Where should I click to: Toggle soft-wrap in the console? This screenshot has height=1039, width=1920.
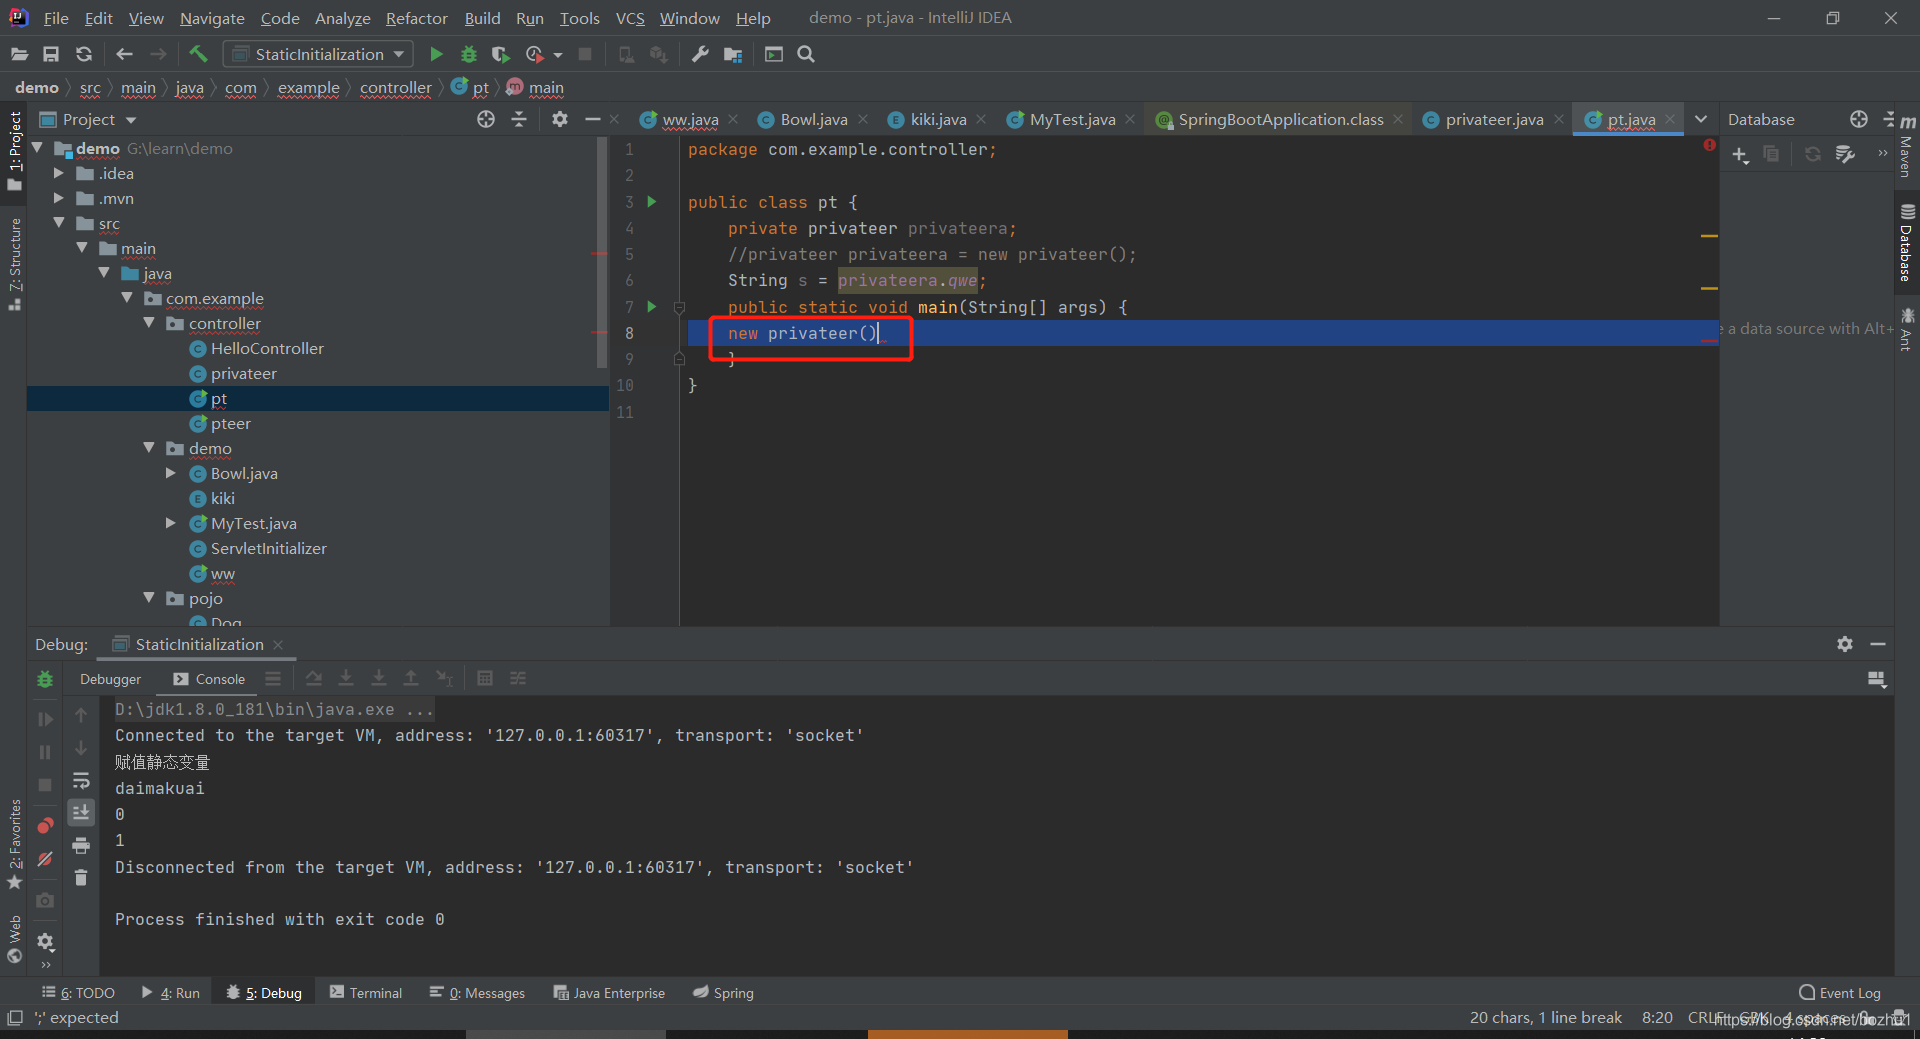click(81, 780)
